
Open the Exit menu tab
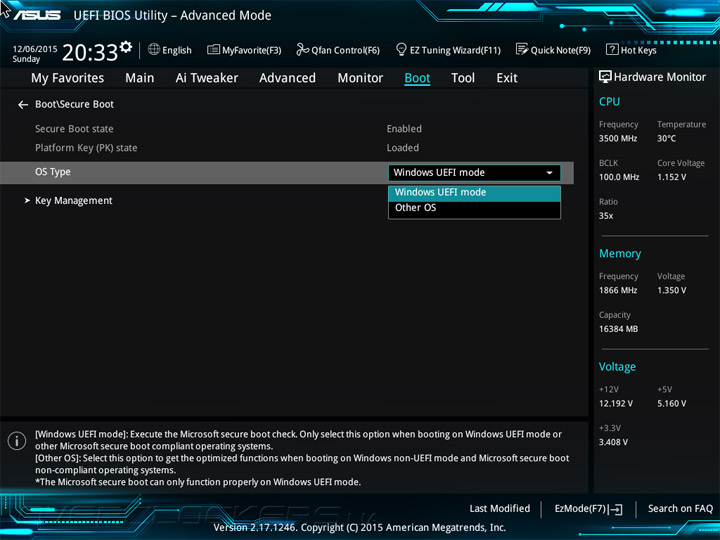(x=507, y=78)
